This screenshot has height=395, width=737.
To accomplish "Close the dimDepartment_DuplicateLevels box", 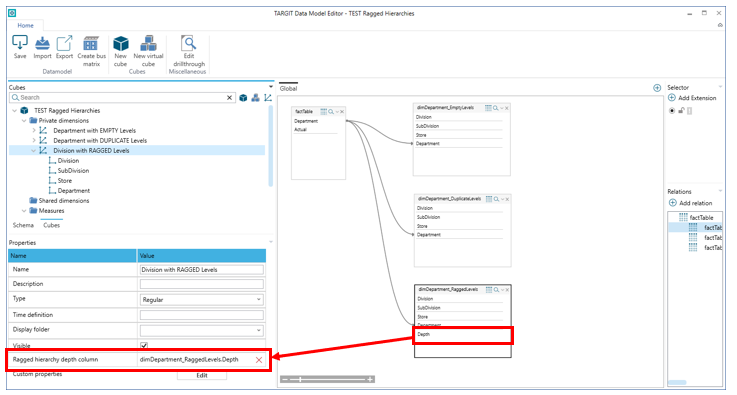I will 507,199.
